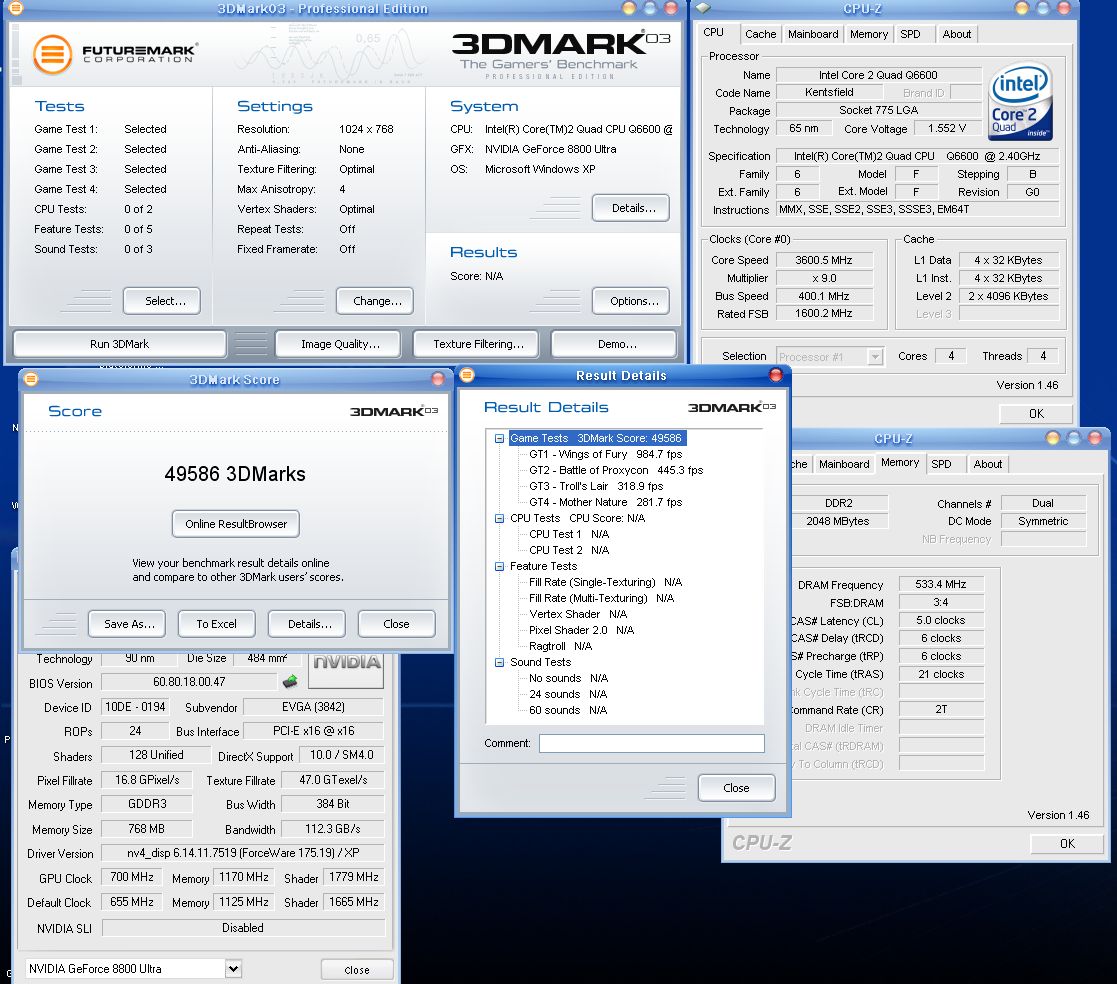The image size is (1117, 984).
Task: Collapse the Game Tests tree node
Action: click(x=499, y=438)
